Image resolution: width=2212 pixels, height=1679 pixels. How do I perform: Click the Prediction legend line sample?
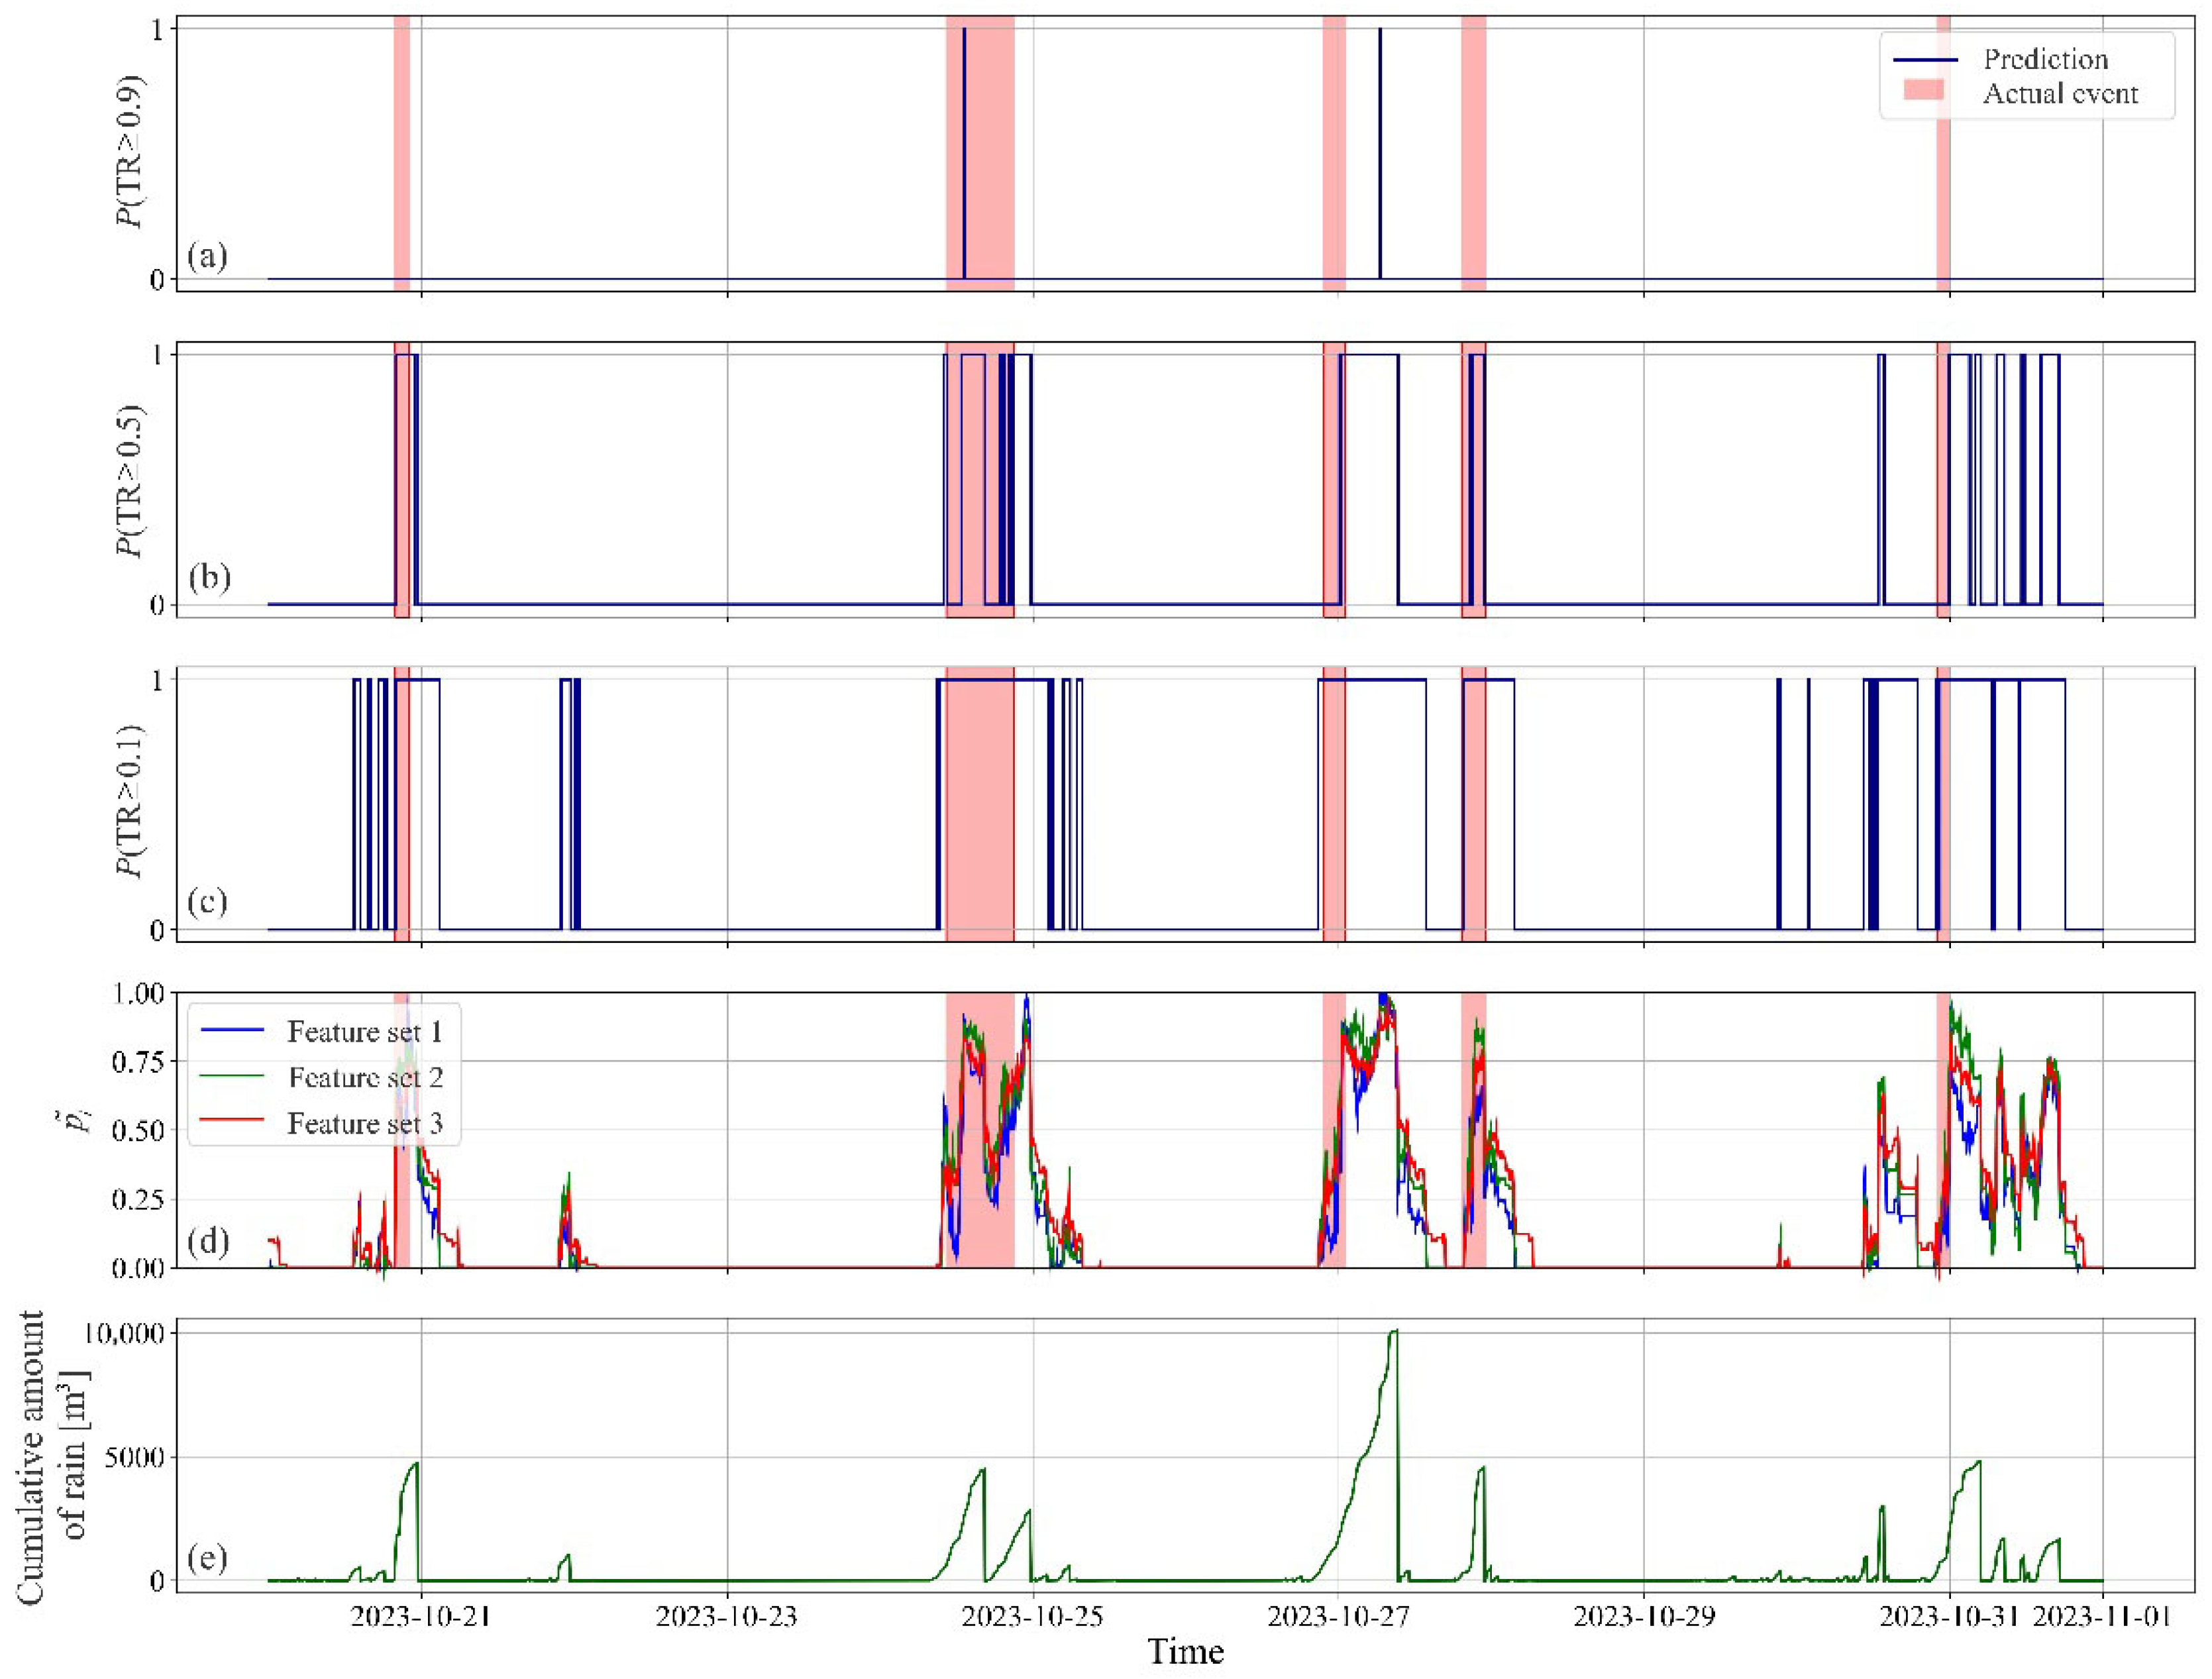pyautogui.click(x=1925, y=60)
